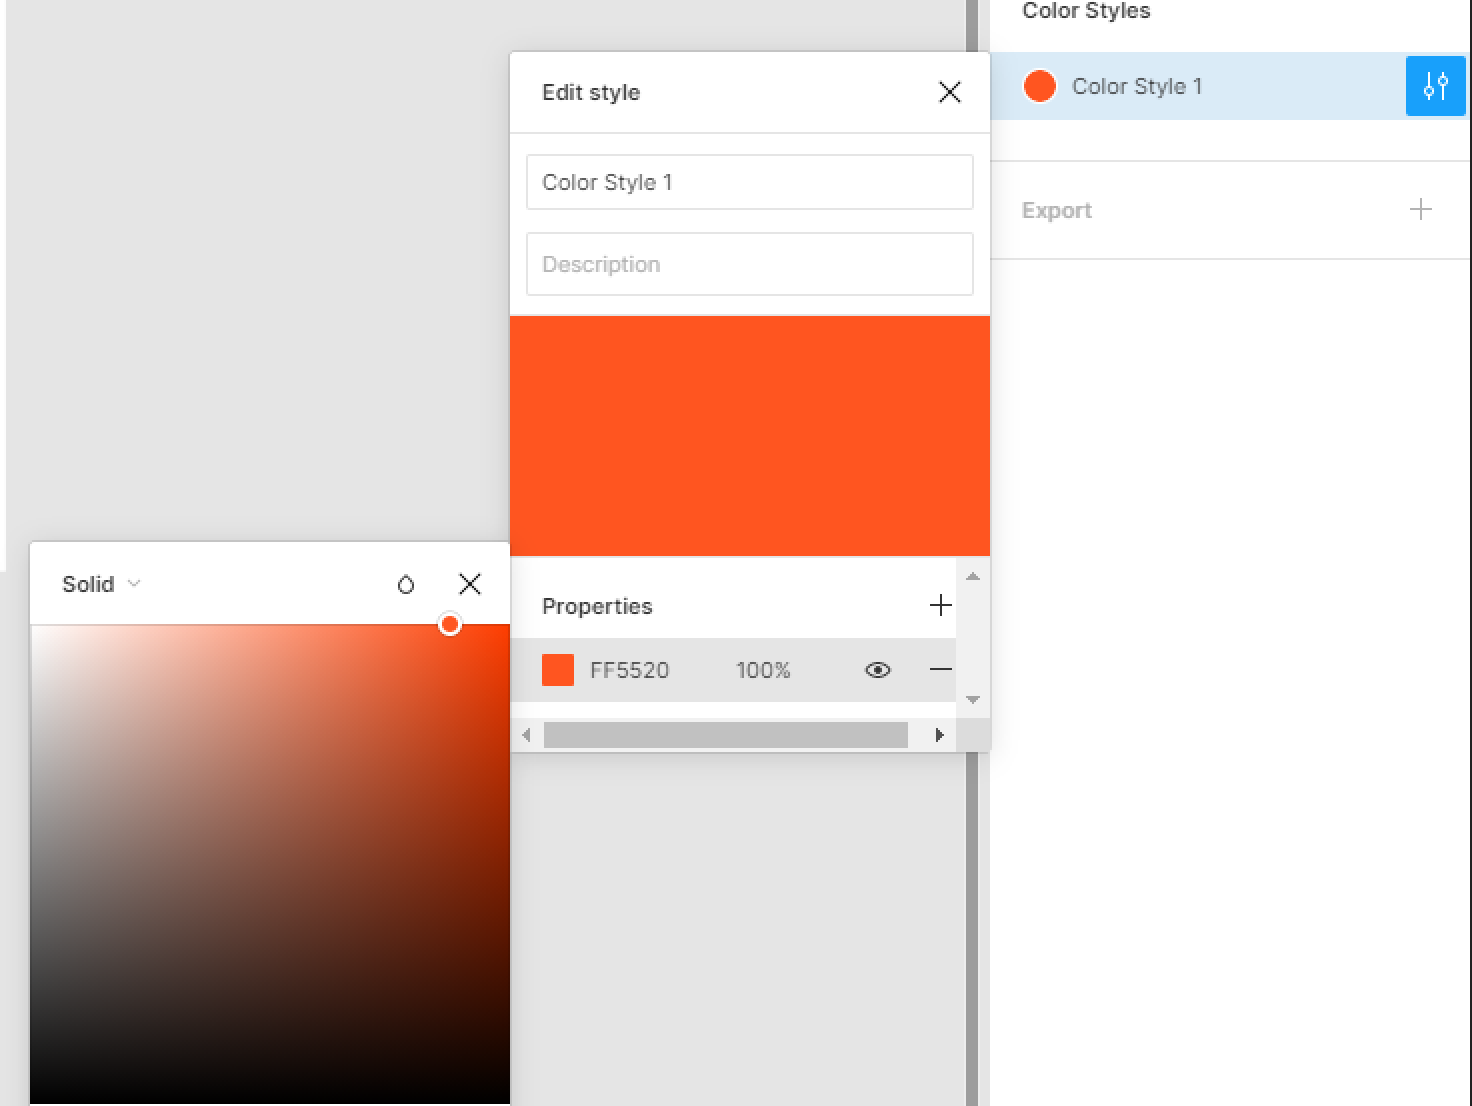Click the orange circle beside Color Style 1
Viewport: 1472px width, 1106px height.
pos(1040,86)
